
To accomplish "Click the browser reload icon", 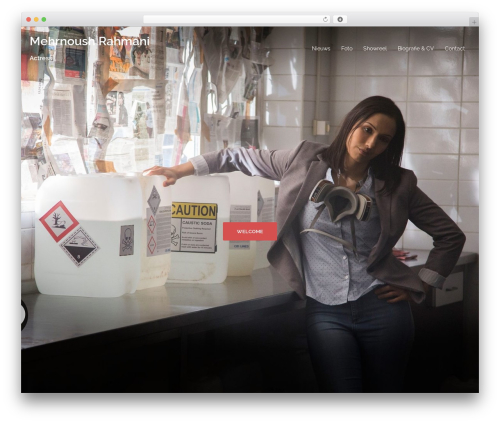I will coord(325,19).
